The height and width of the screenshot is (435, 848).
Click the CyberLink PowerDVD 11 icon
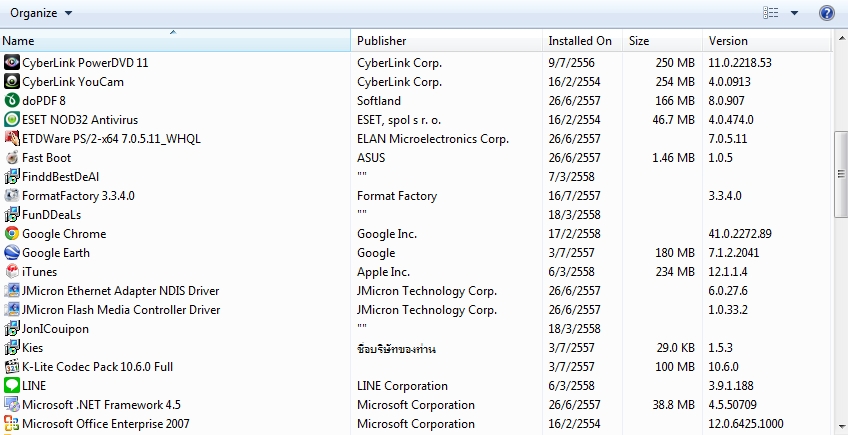click(11, 63)
